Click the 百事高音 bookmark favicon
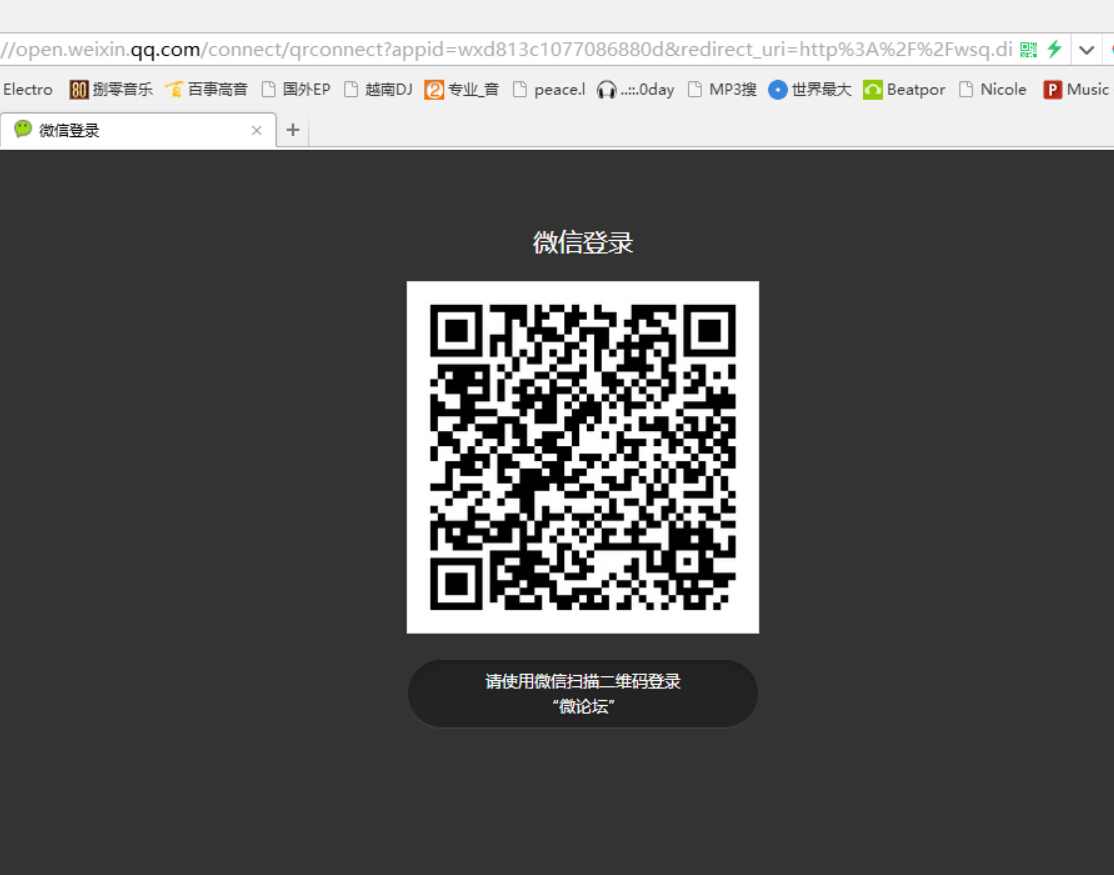The height and width of the screenshot is (875, 1114). click(174, 89)
